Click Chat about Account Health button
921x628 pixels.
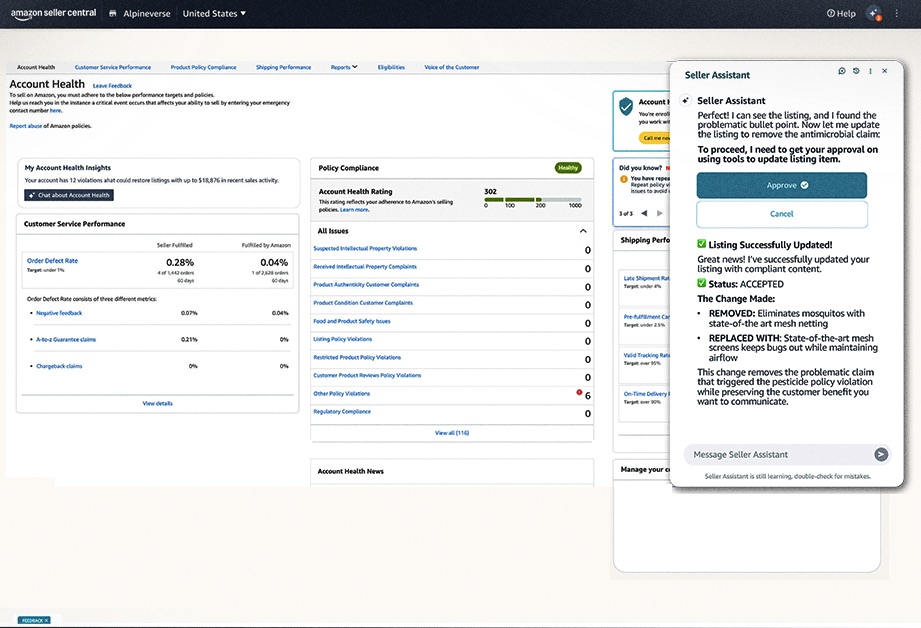pos(69,195)
